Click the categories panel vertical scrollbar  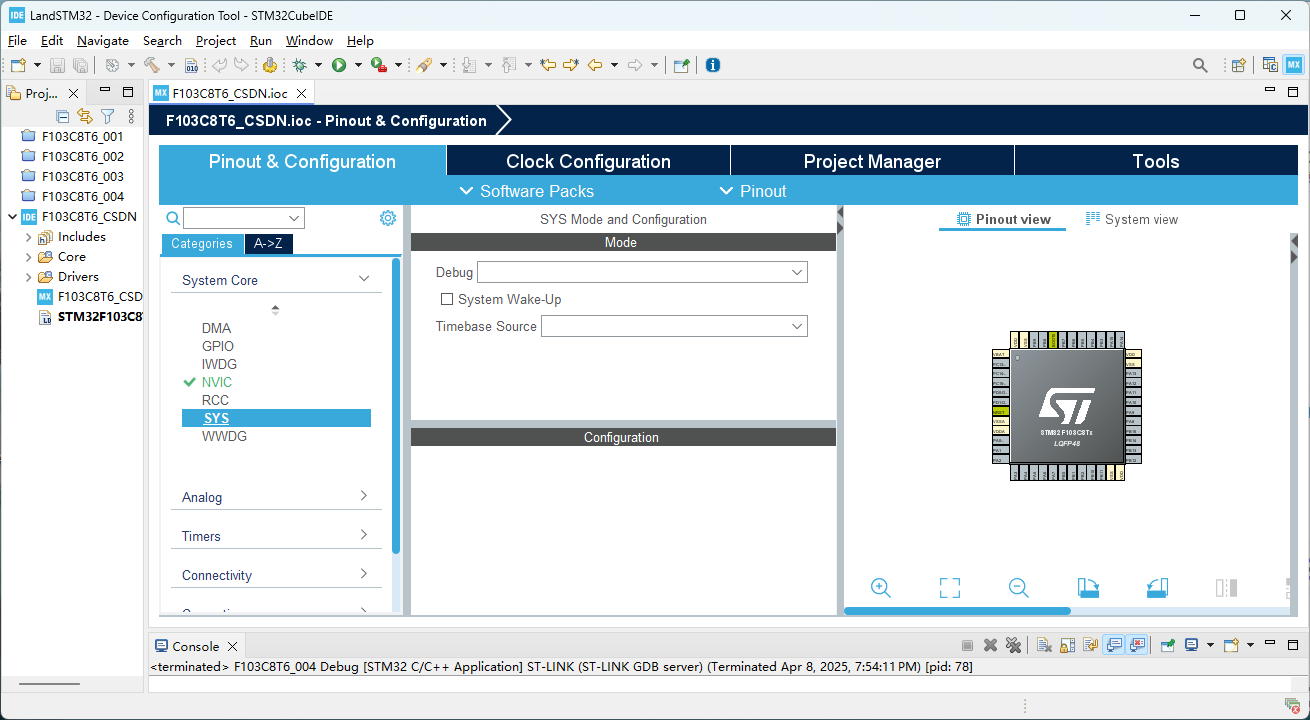tap(396, 405)
